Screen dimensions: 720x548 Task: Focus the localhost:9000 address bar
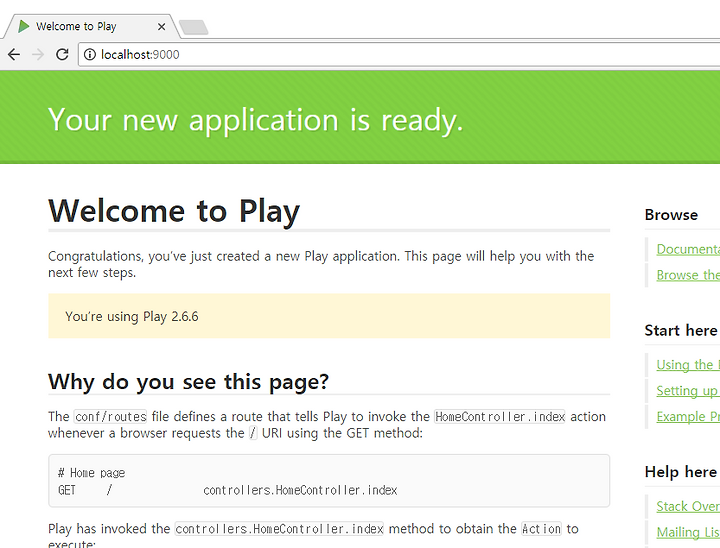(x=399, y=55)
